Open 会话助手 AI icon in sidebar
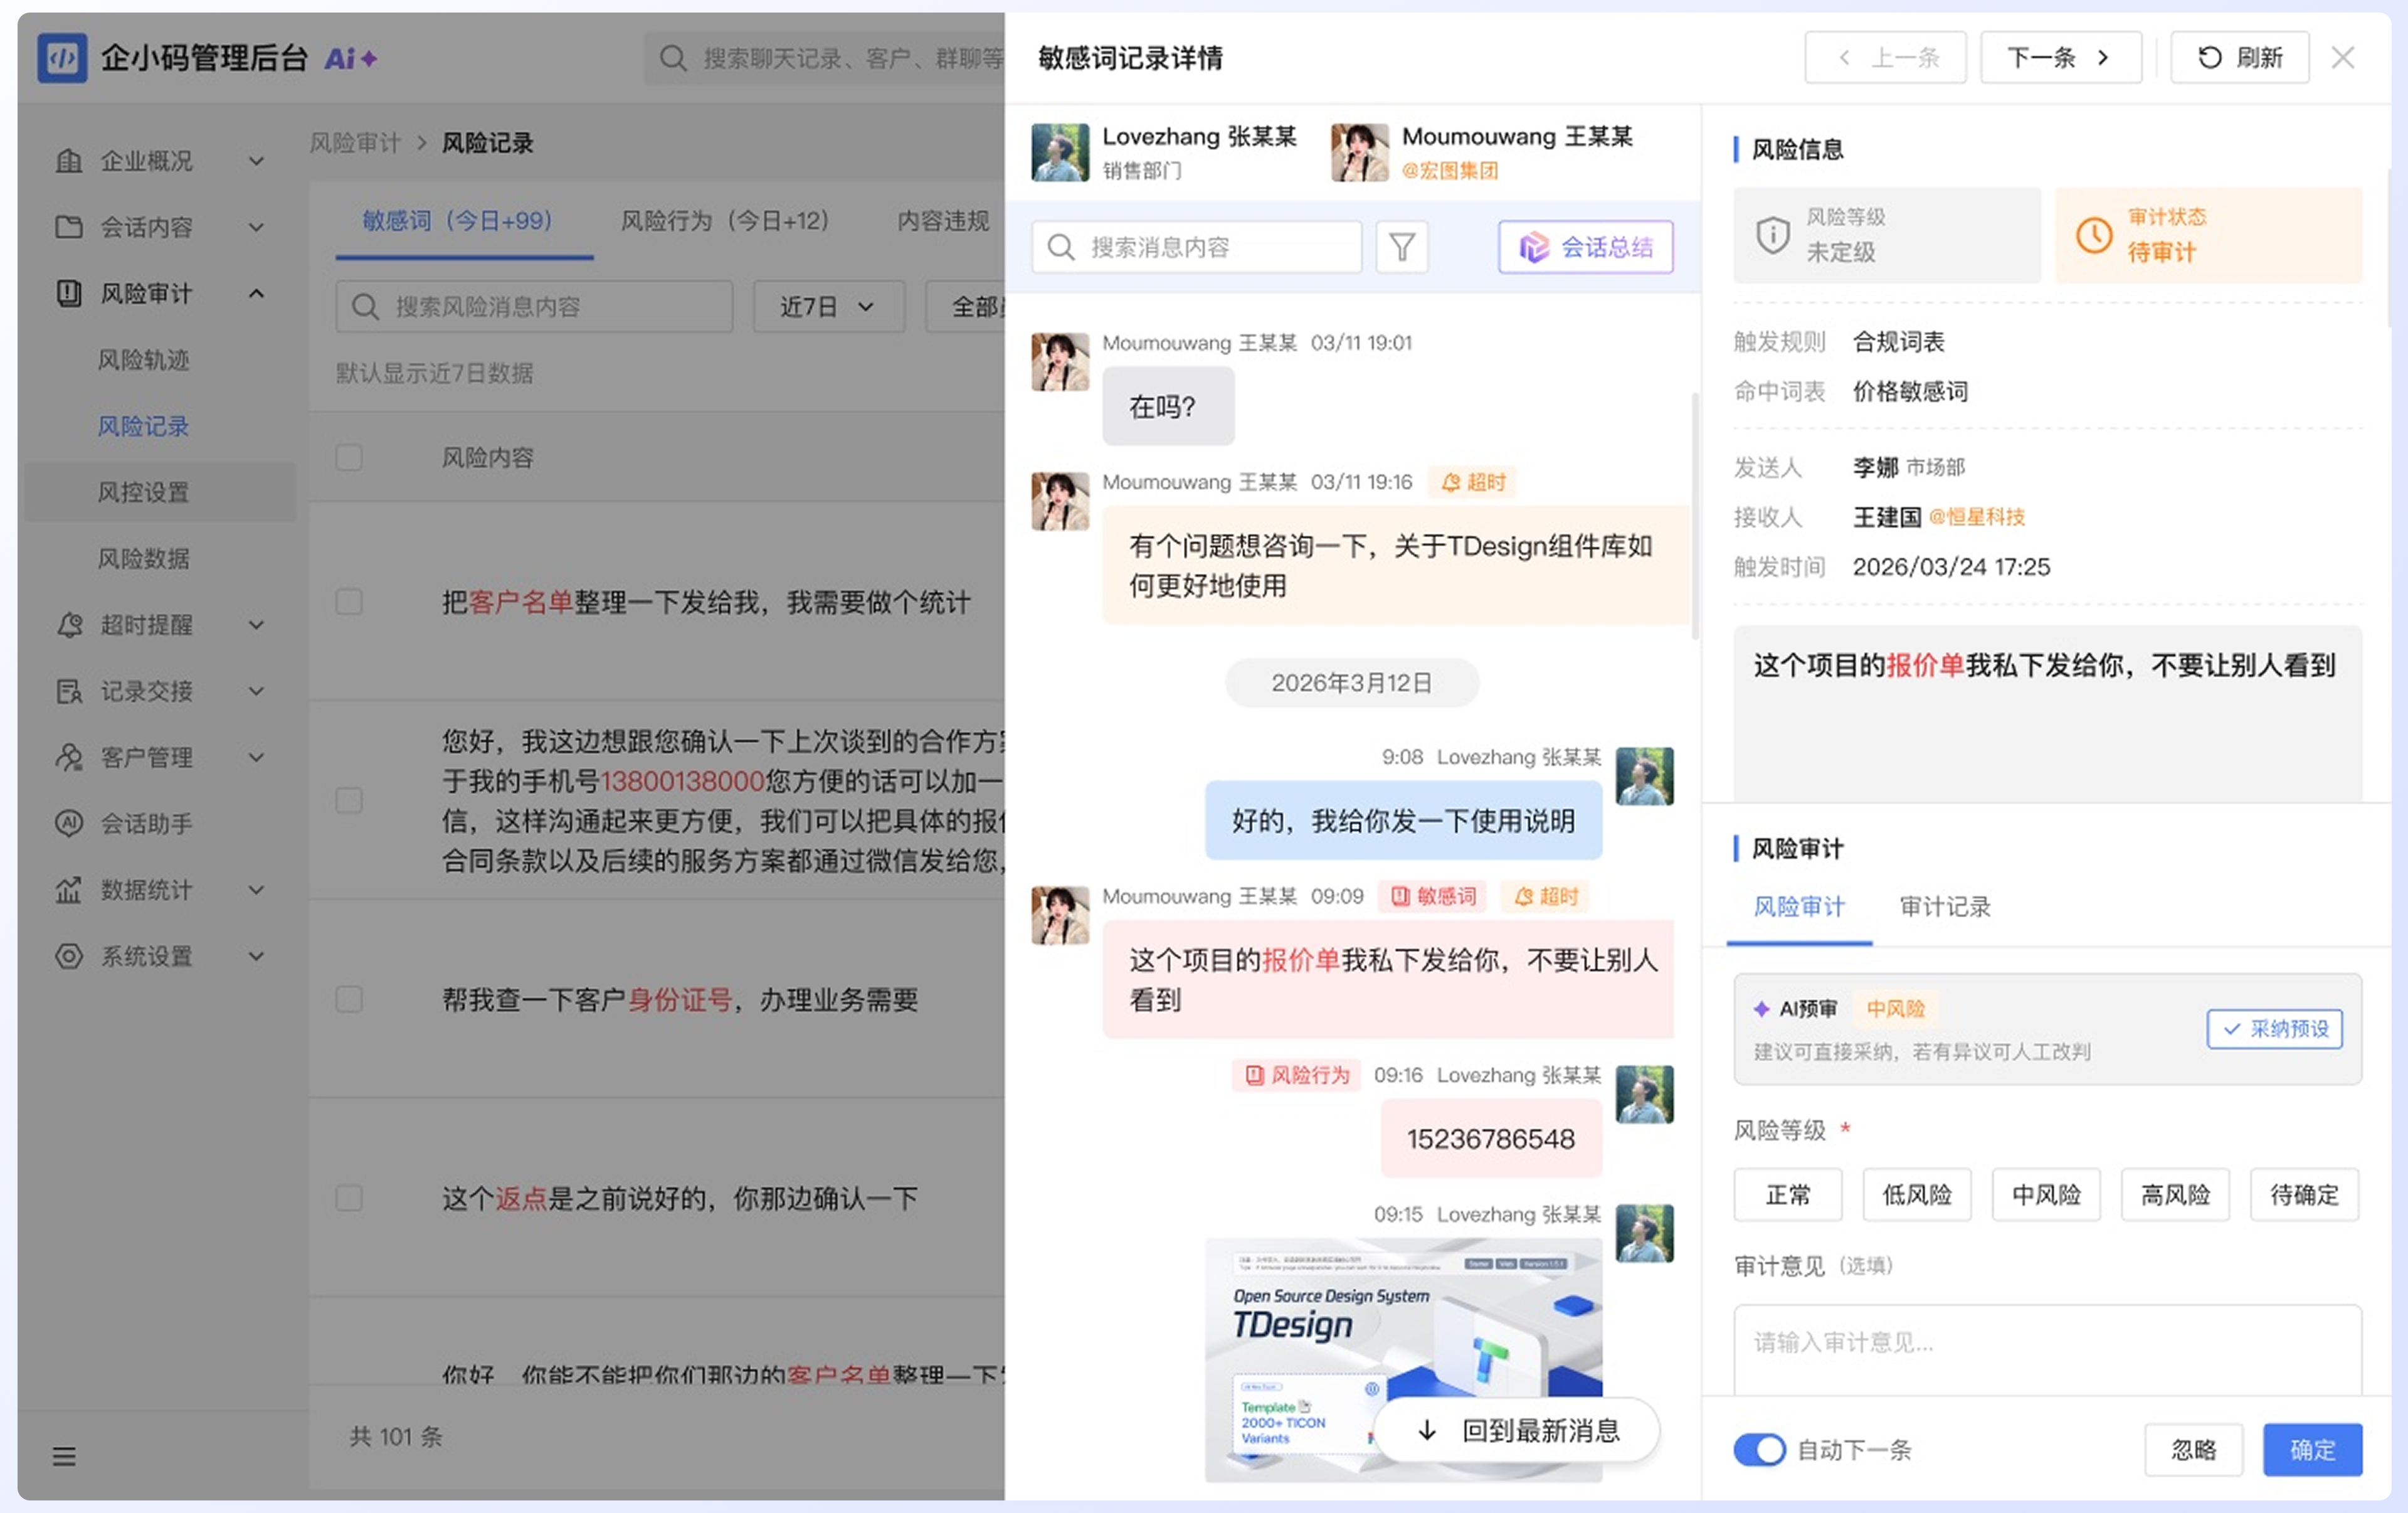 point(69,823)
